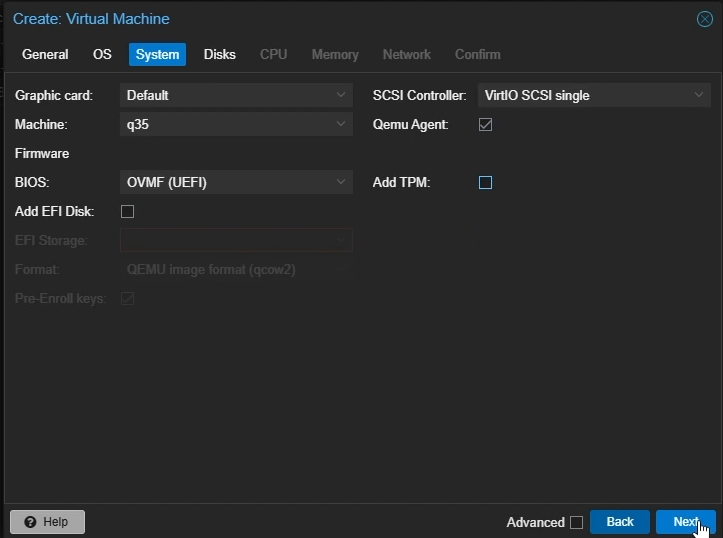Toggle the Advanced options checkbox

pos(576,522)
